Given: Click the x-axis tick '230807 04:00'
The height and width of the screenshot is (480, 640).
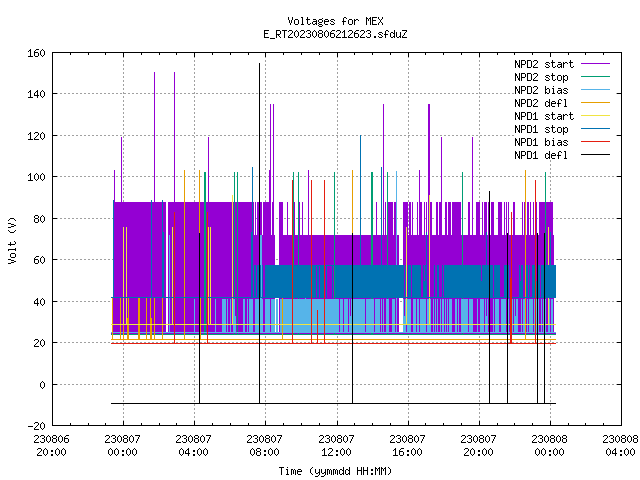Looking at the screenshot, I should coord(193,445).
